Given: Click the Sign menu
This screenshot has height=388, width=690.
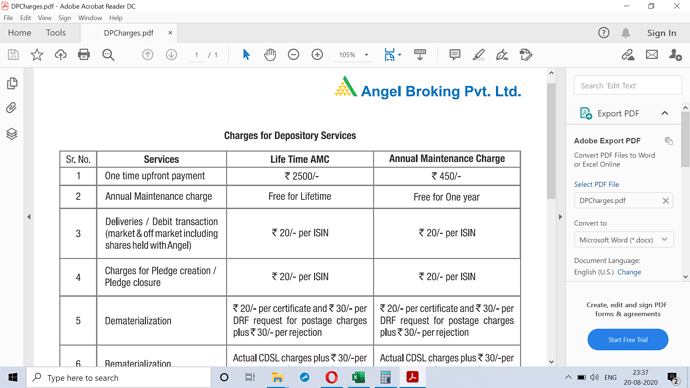Looking at the screenshot, I should pyautogui.click(x=65, y=18).
